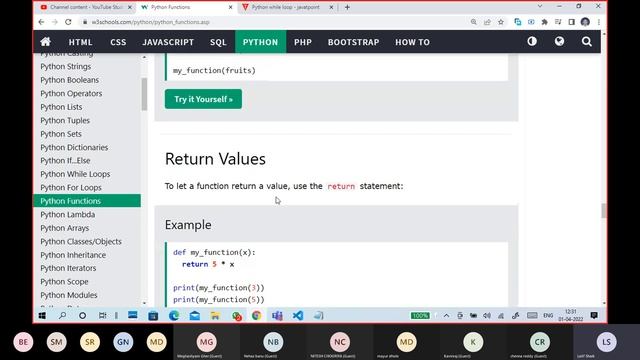Viewport: 640px width, 360px height.
Task: Open Python Iterators in the sidebar
Action: click(x=68, y=268)
